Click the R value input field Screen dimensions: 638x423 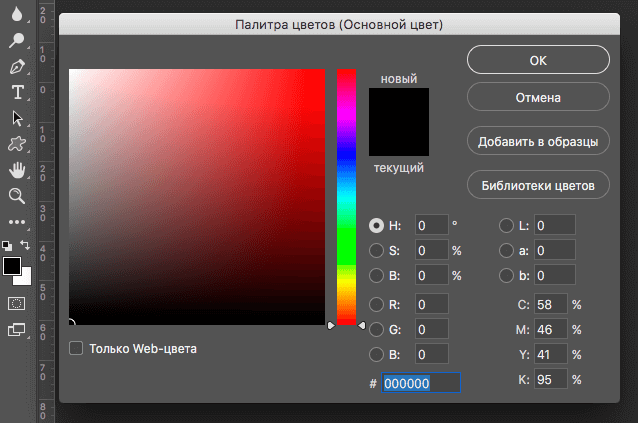(432, 304)
